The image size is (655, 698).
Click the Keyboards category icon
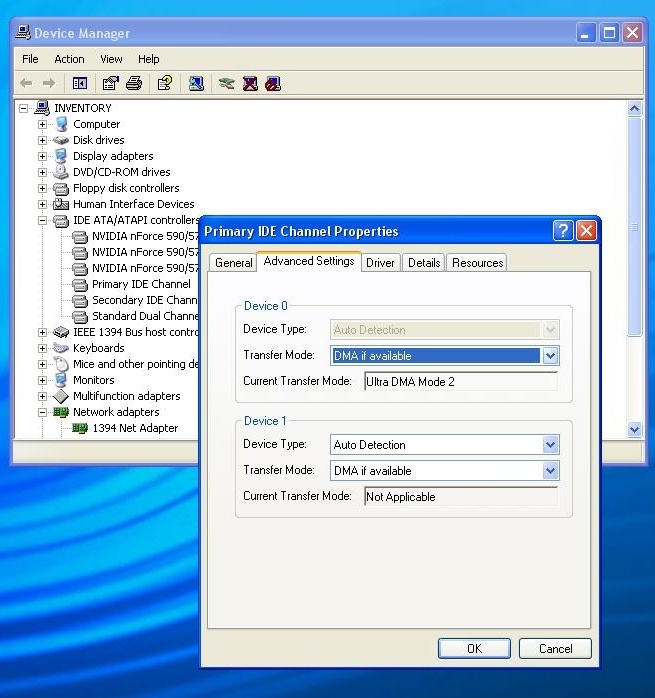(61, 348)
